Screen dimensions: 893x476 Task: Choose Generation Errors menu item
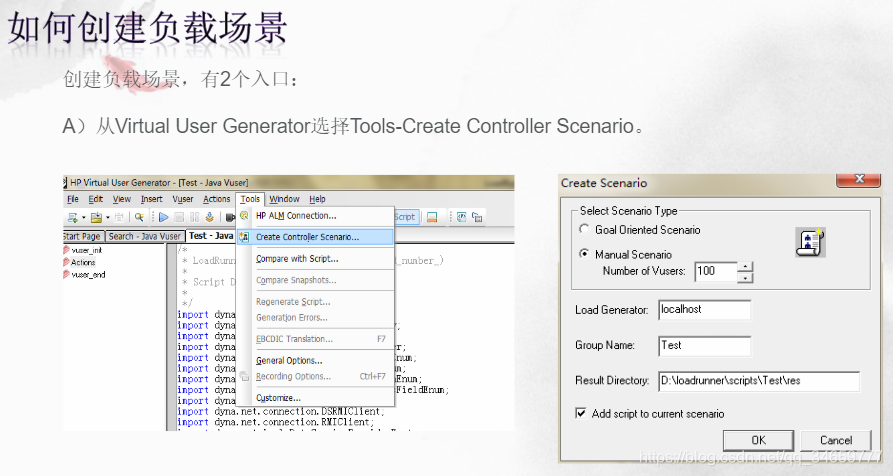tap(316, 318)
